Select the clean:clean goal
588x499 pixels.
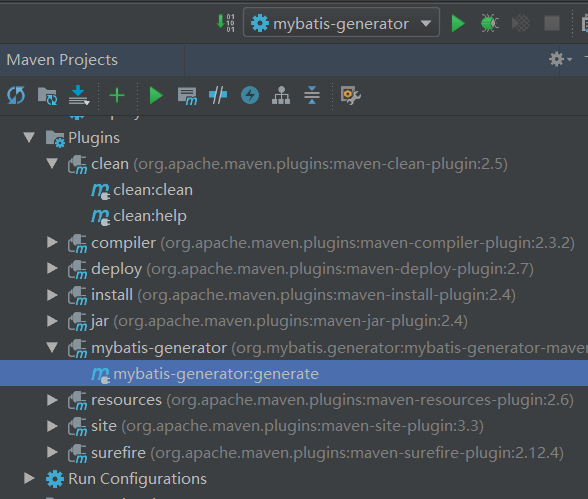click(153, 190)
